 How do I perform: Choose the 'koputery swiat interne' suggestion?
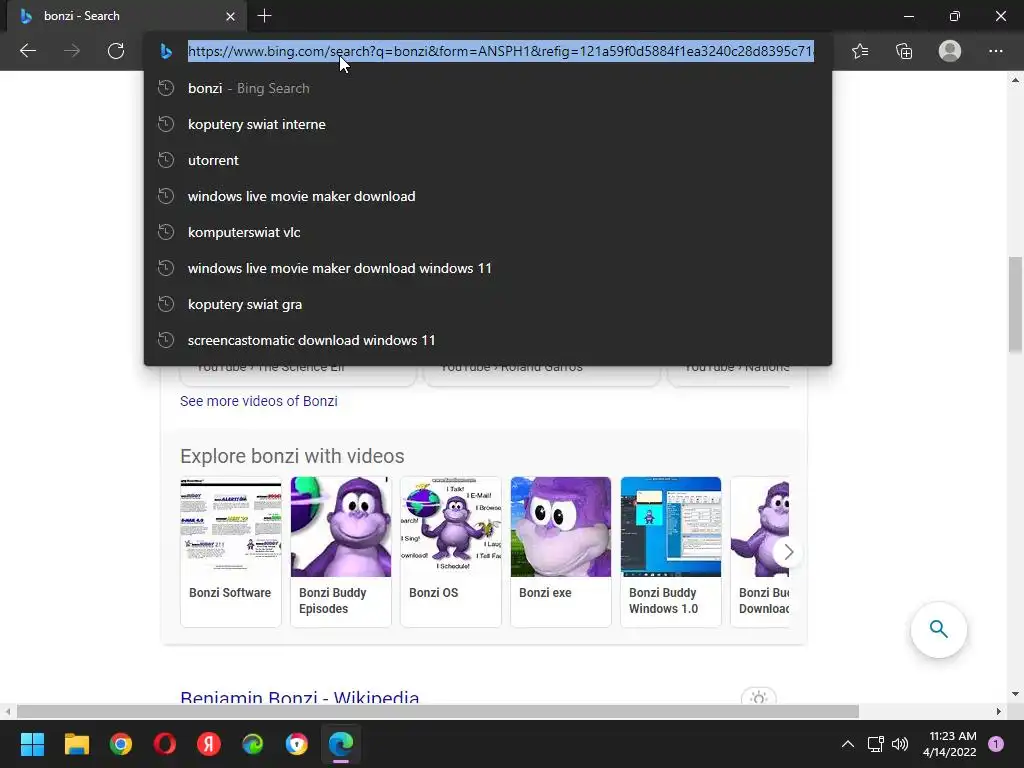[488, 124]
